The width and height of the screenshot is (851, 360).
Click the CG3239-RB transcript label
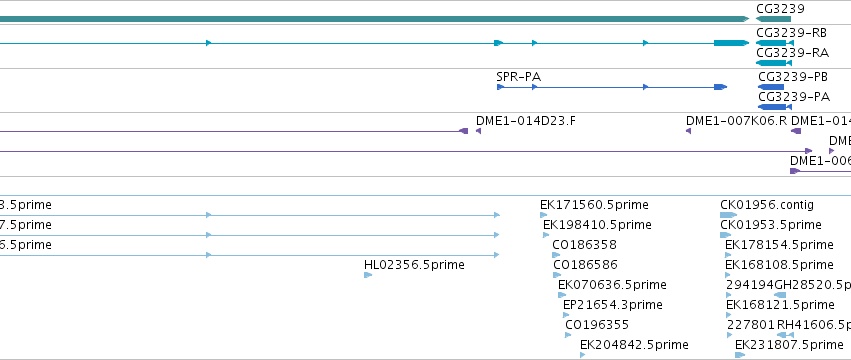(791, 33)
